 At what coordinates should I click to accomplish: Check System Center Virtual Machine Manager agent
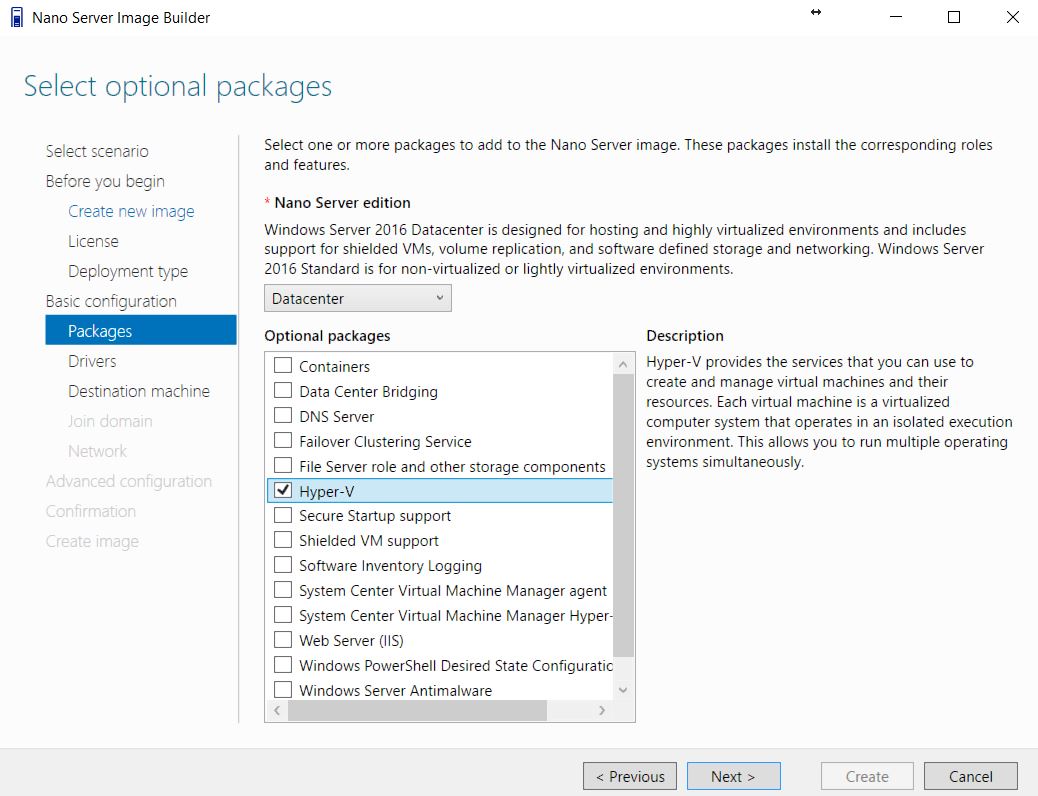(283, 589)
